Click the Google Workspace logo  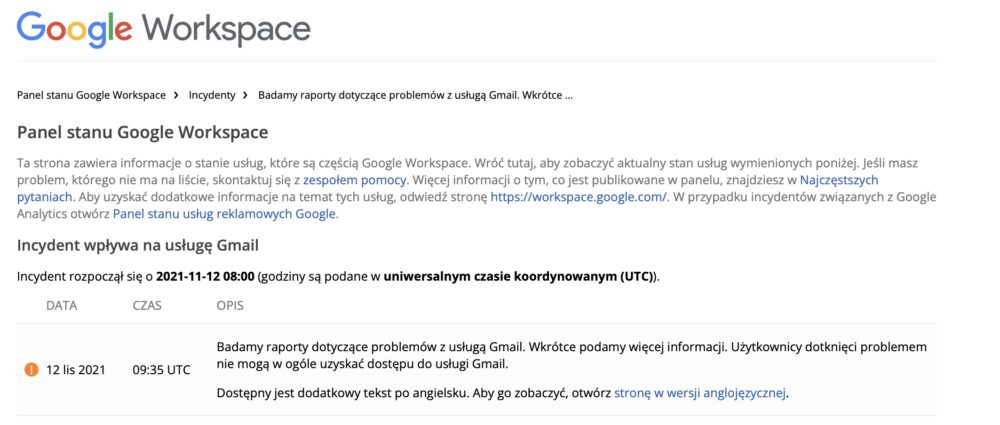(x=163, y=29)
